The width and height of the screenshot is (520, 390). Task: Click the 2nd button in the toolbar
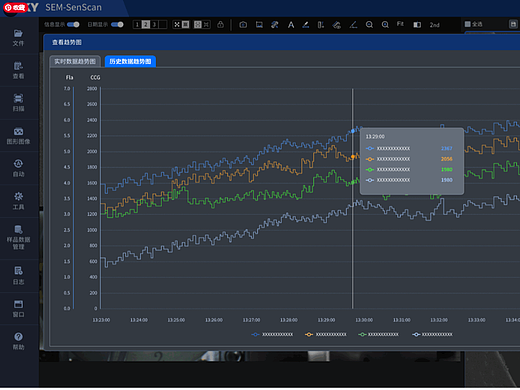coord(435,25)
